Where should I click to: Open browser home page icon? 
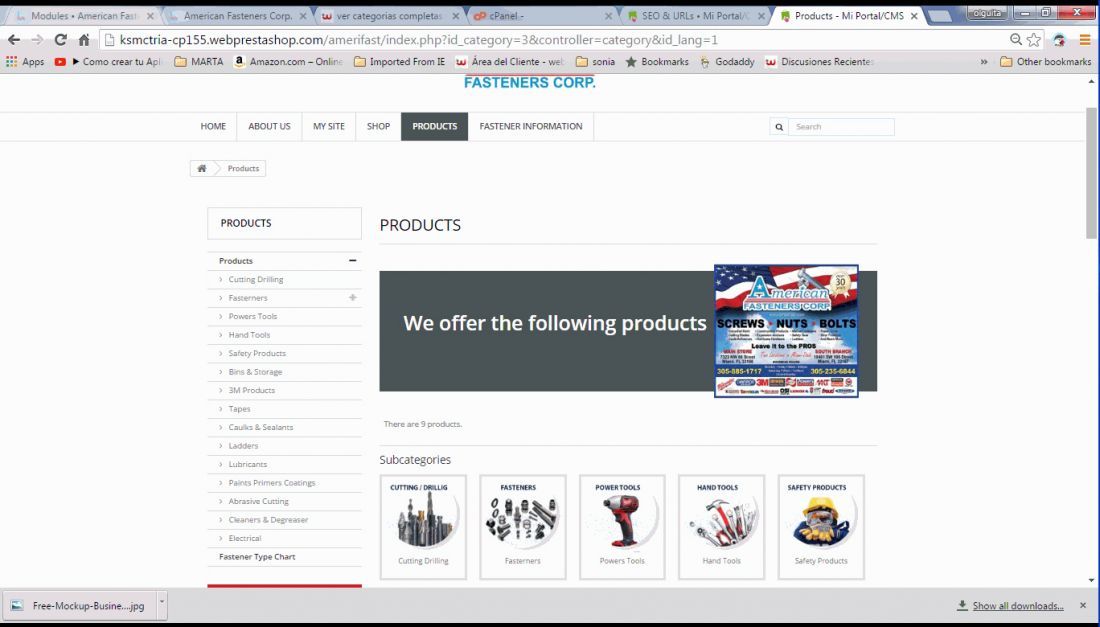point(83,40)
